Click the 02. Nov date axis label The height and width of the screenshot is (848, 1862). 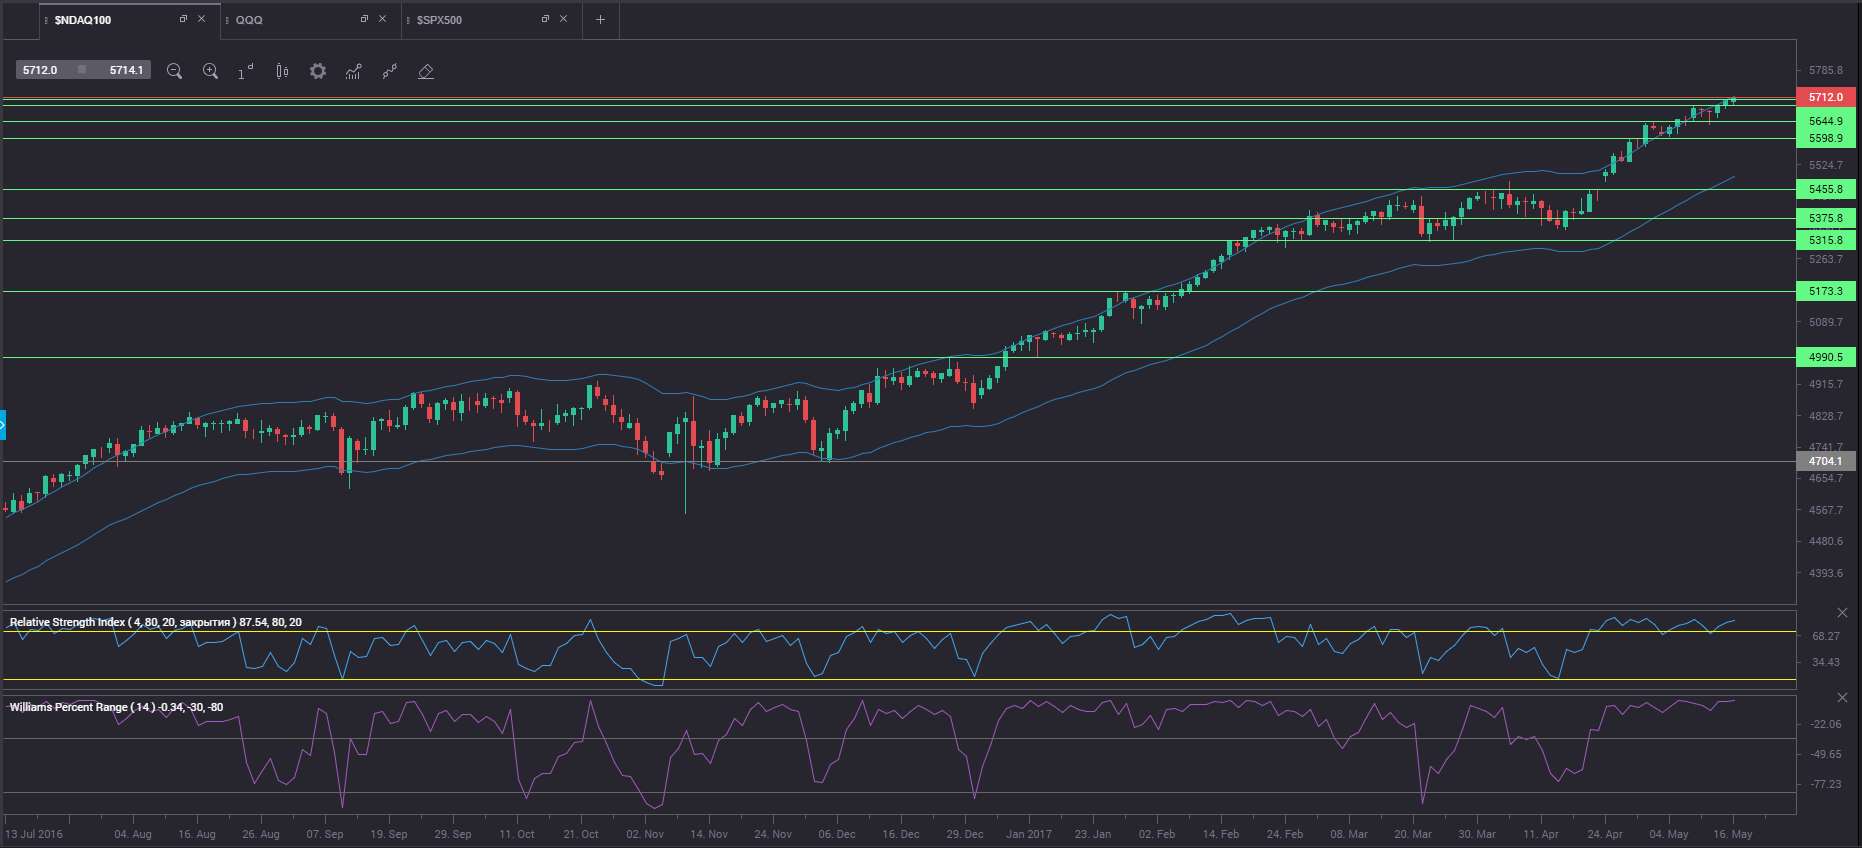click(645, 834)
